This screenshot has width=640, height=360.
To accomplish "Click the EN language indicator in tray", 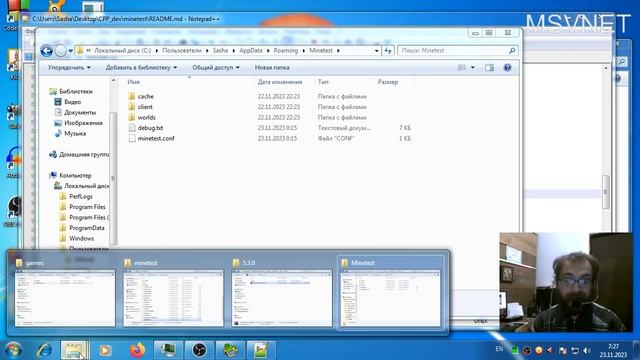I will pyautogui.click(x=499, y=349).
